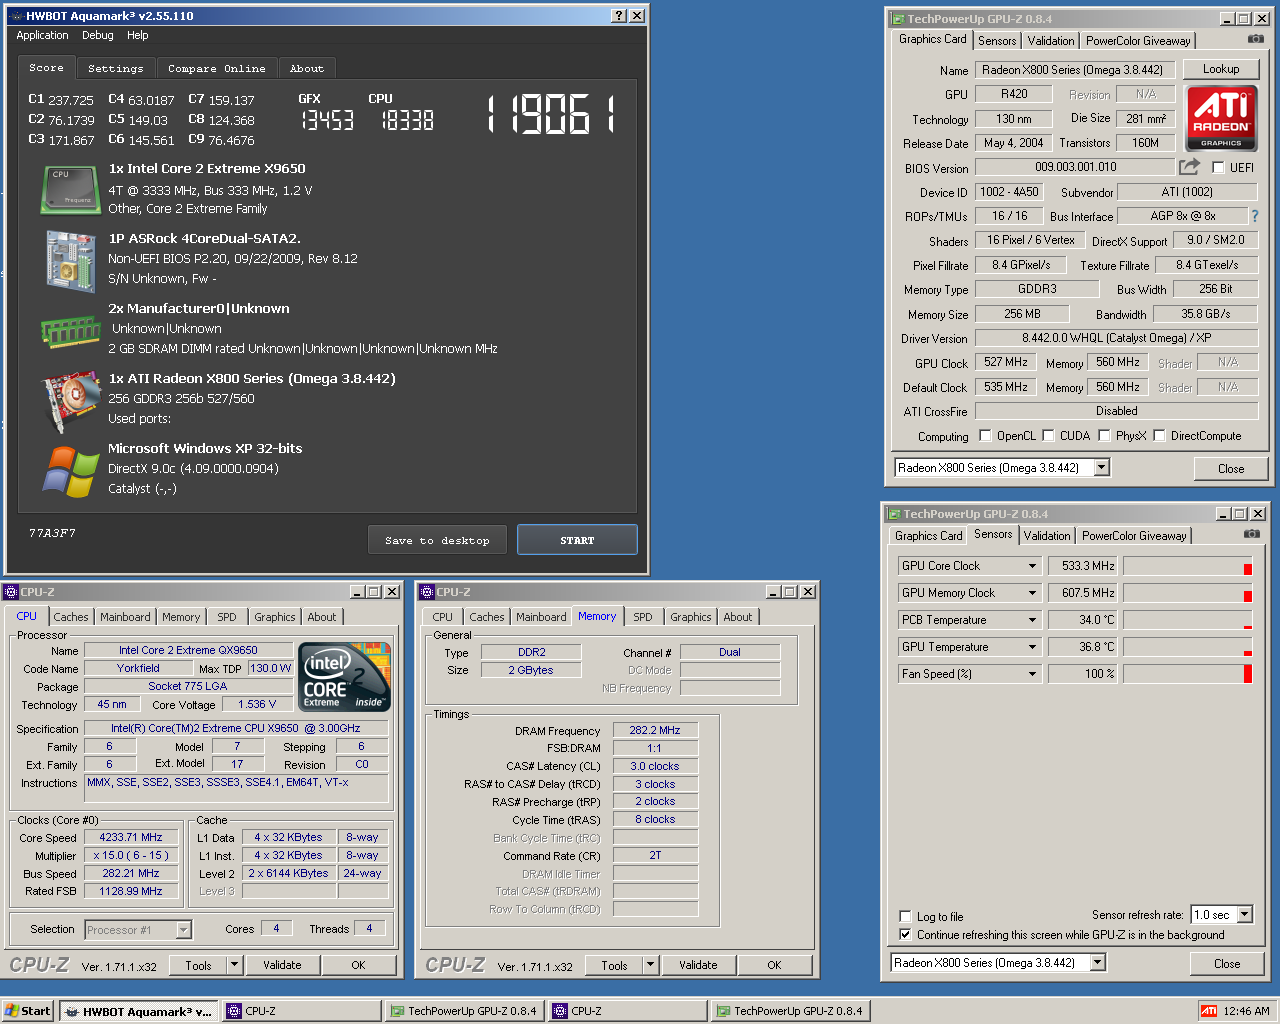This screenshot has height=1024, width=1280.
Task: Enable Log to file checkbox
Action: pyautogui.click(x=905, y=917)
